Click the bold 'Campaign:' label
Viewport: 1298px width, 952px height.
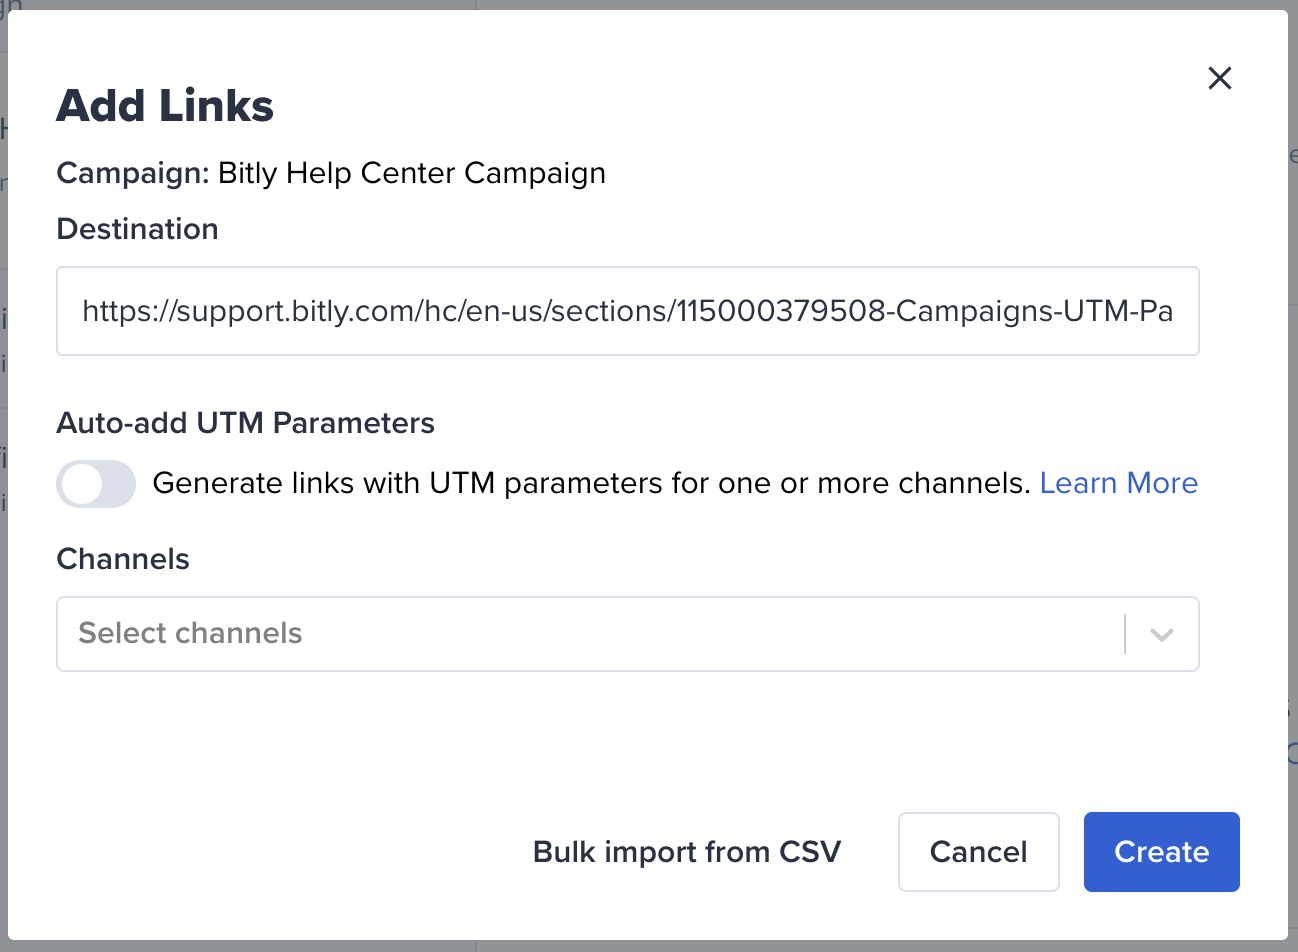132,173
